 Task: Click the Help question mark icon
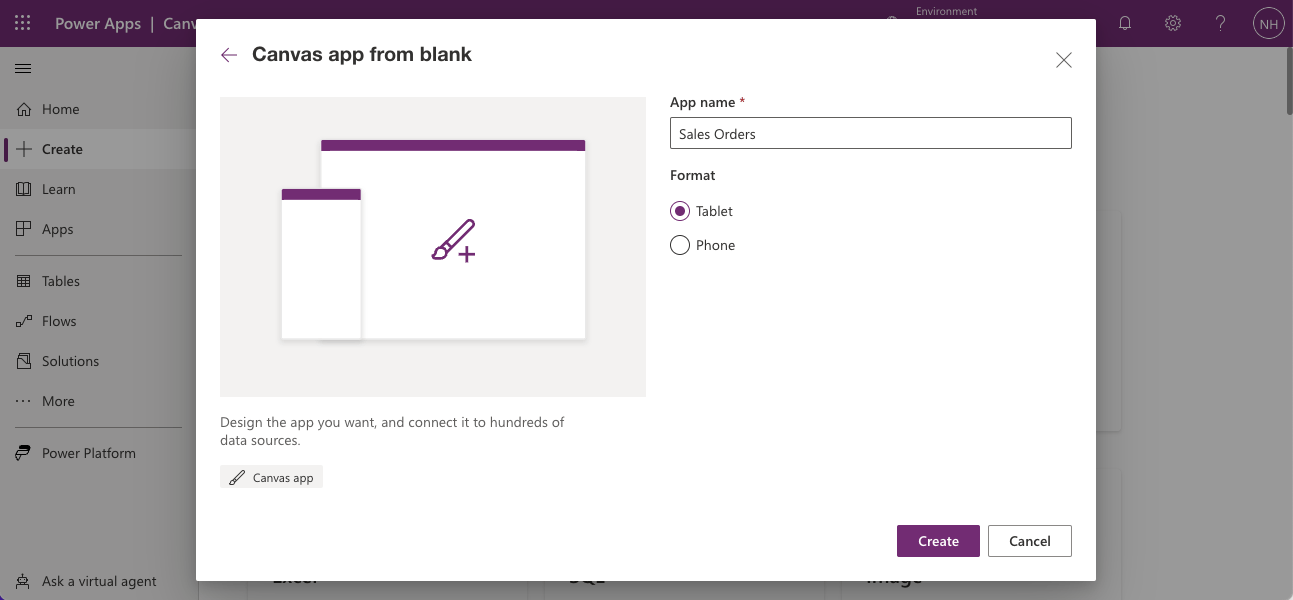tap(1221, 23)
